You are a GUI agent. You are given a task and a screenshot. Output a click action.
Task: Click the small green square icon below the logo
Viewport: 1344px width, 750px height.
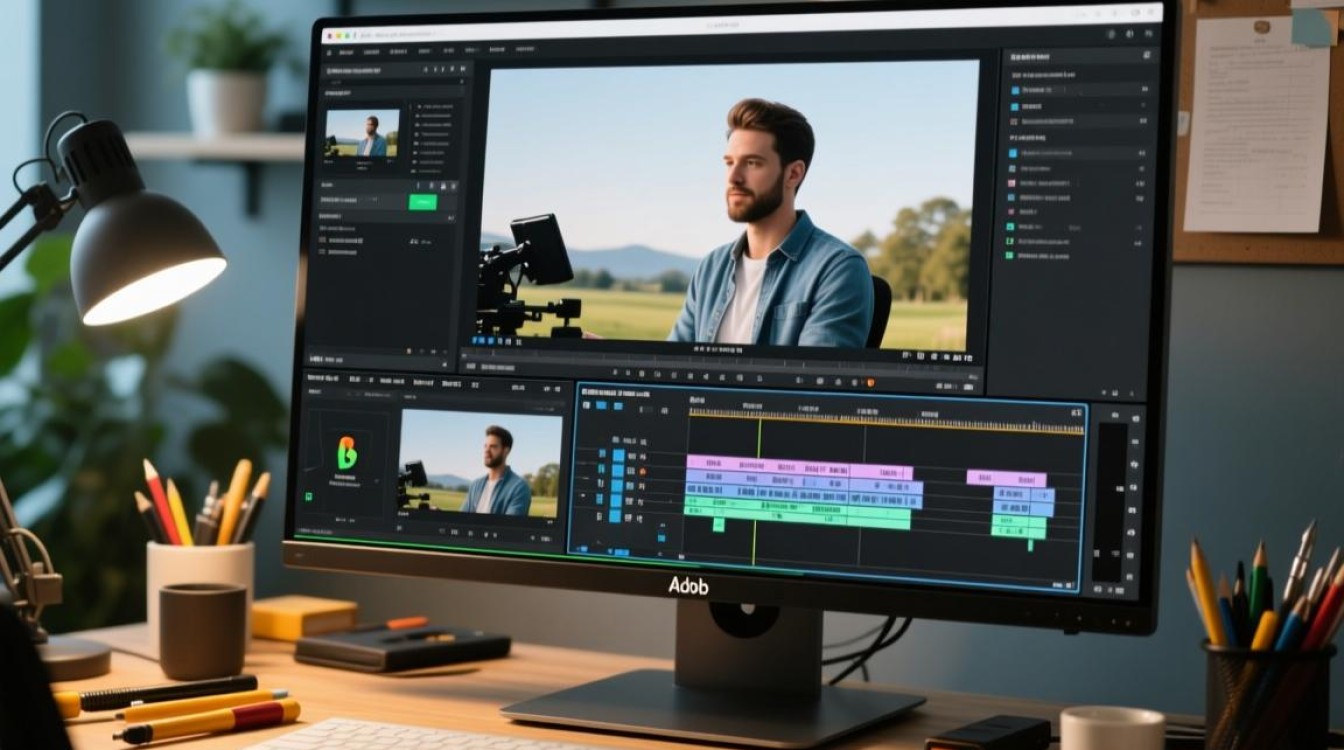(310, 496)
